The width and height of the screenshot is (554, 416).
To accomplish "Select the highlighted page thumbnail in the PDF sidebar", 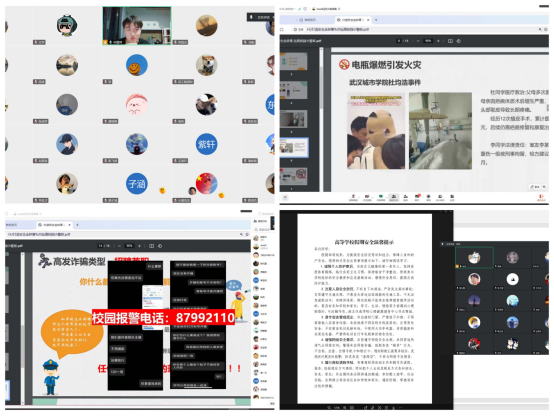I will (x=294, y=147).
